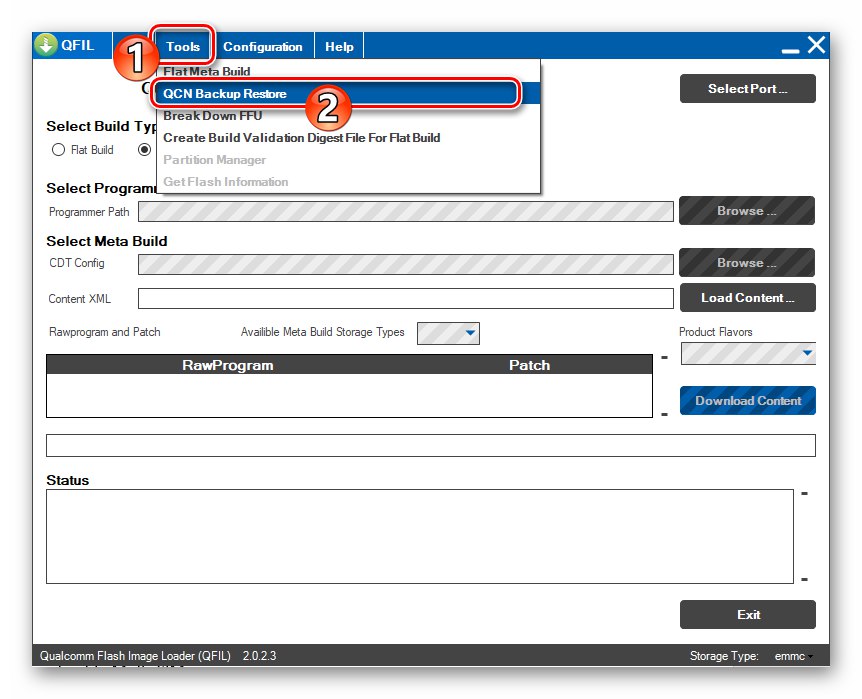Screen dimensions: 862x699
Task: Click the disabled Partition Manager entry
Action: (349, 159)
